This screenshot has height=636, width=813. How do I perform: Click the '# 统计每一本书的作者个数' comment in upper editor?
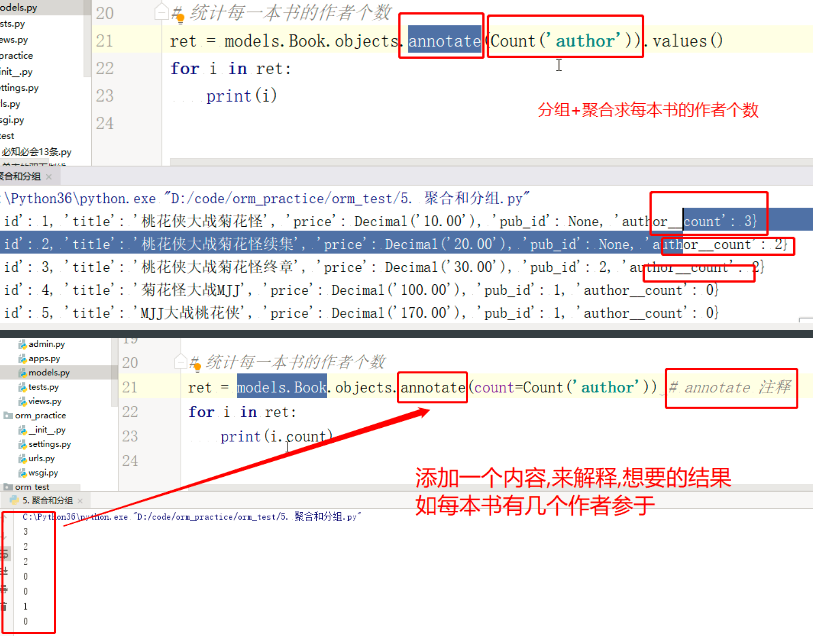click(x=282, y=13)
